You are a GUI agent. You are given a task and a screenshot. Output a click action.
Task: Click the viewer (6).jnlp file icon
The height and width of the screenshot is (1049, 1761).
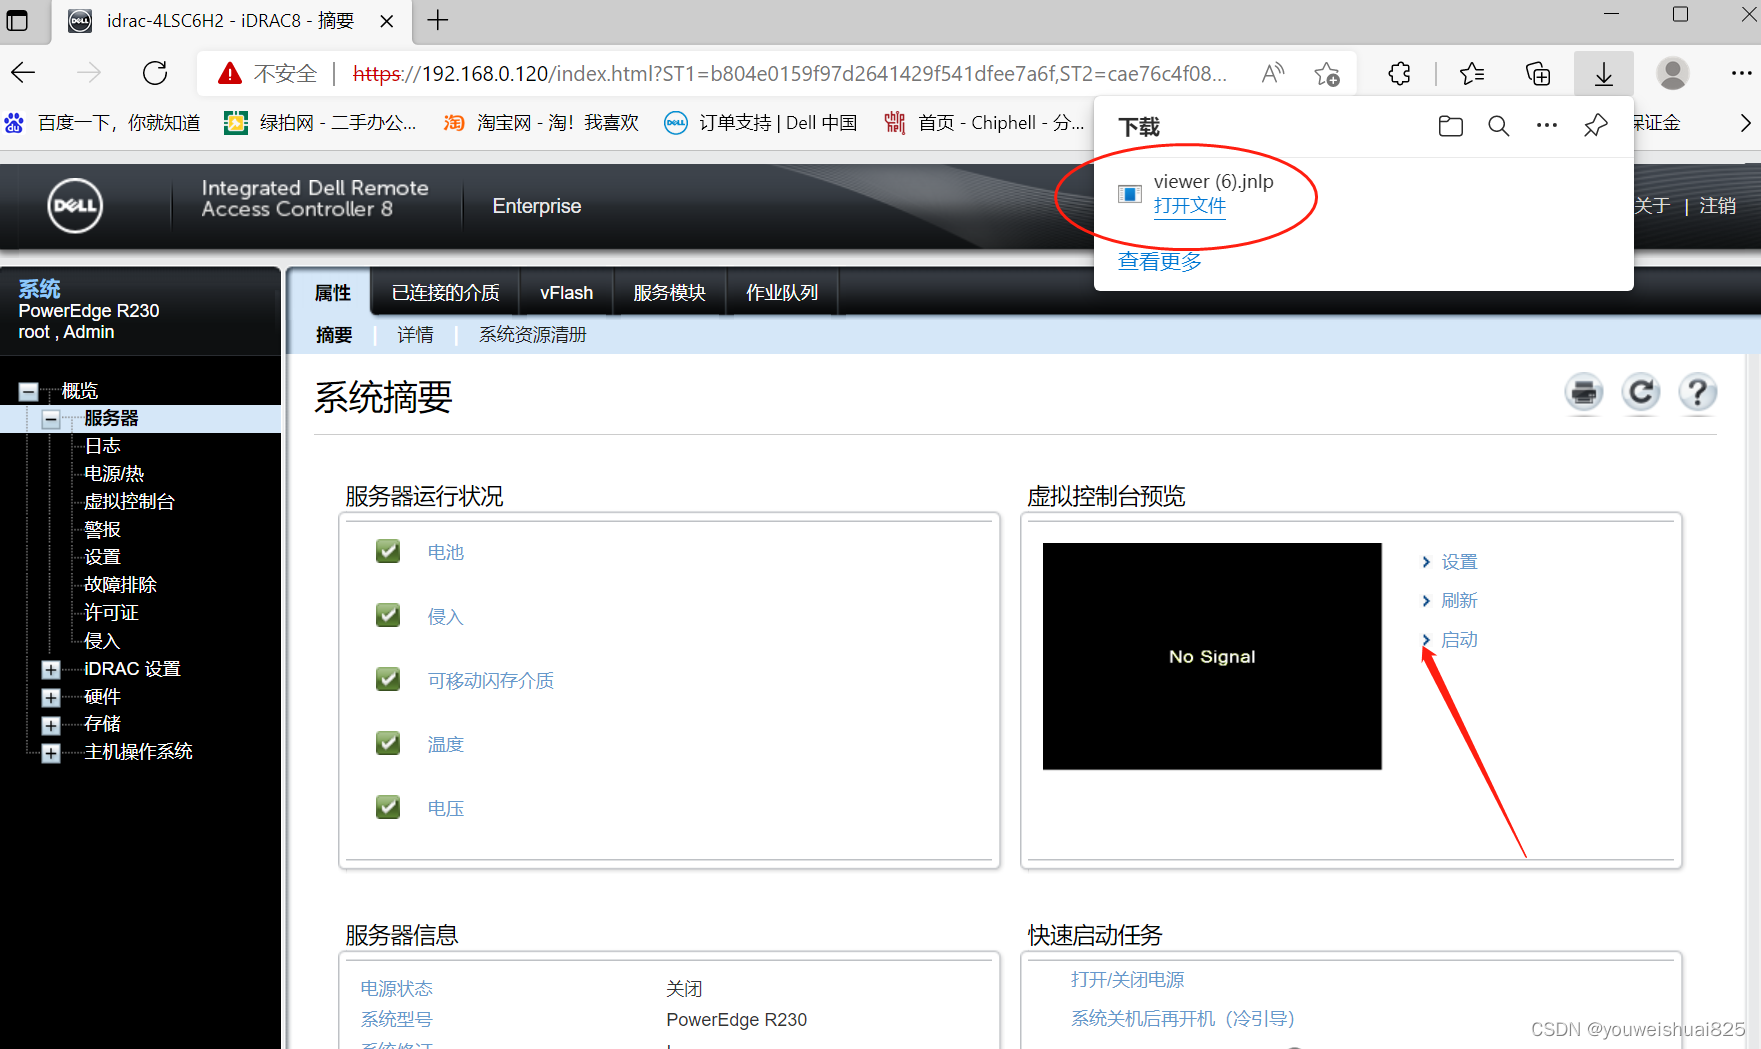1129,194
